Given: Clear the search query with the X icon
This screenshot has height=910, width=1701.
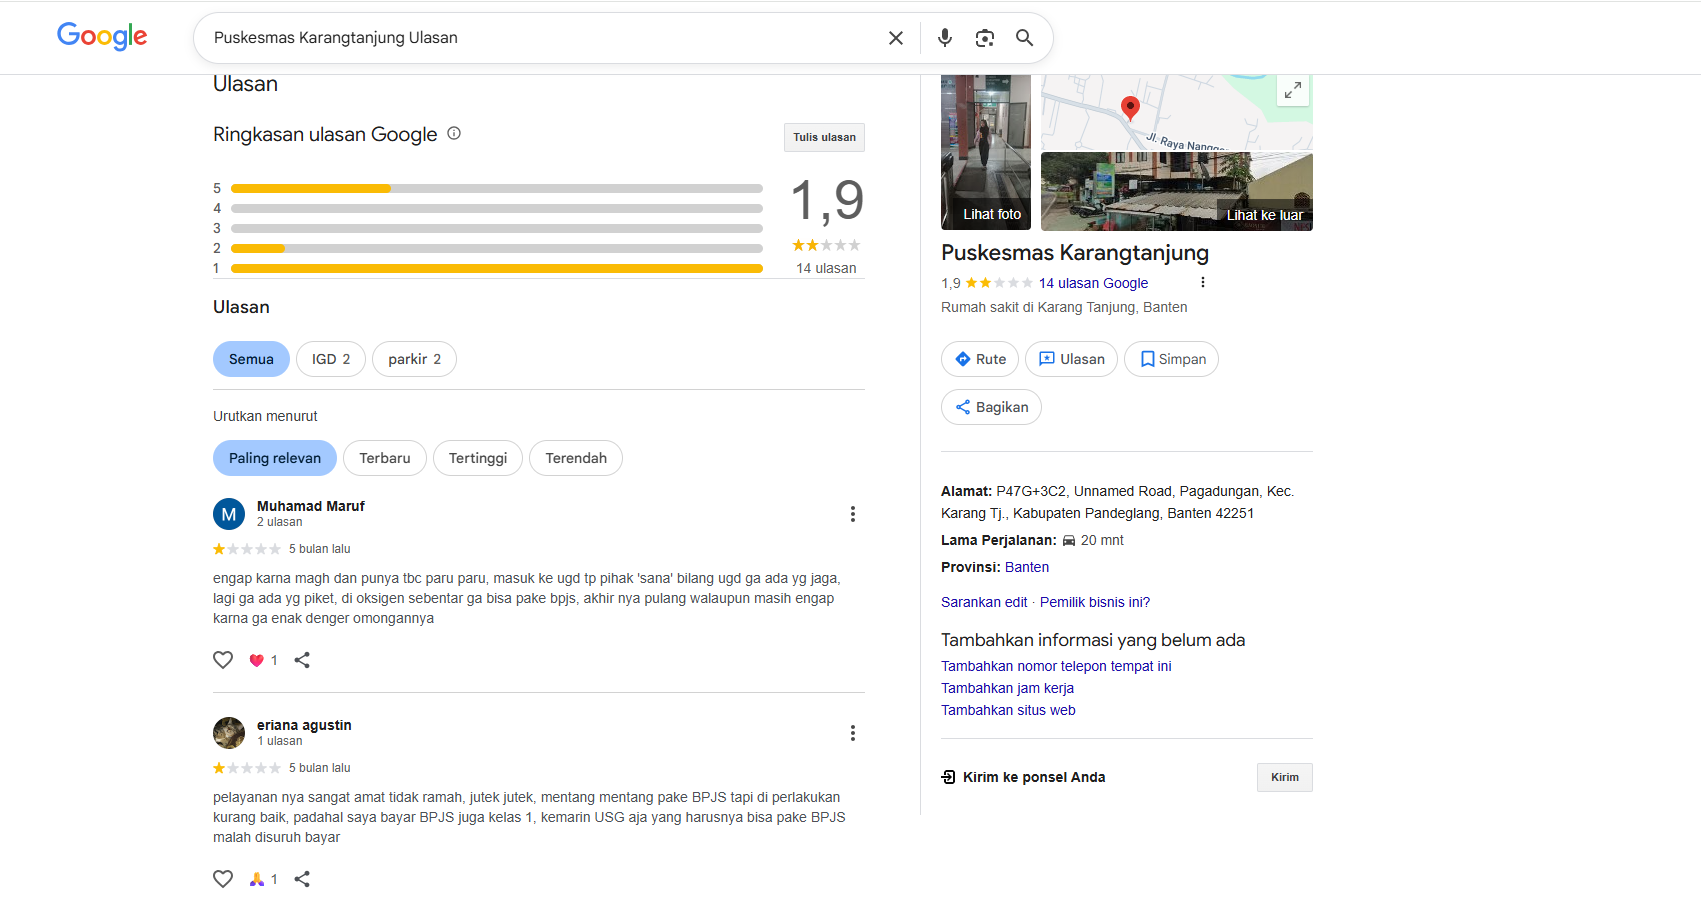Looking at the screenshot, I should pos(895,37).
